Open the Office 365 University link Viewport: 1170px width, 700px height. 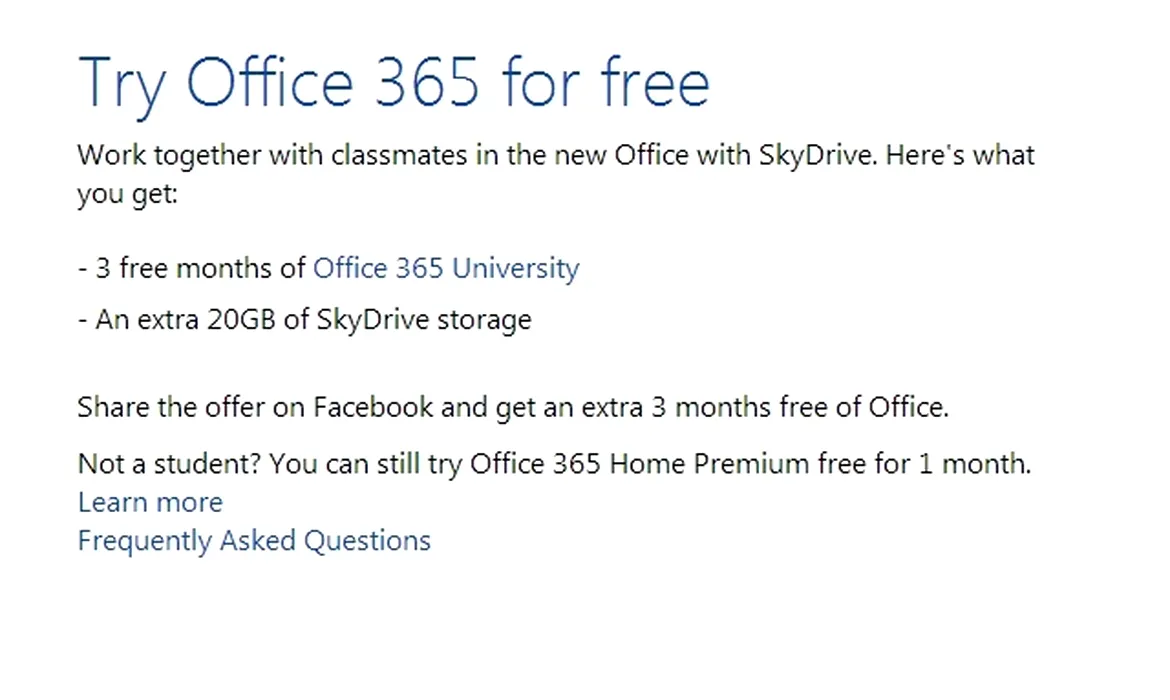[446, 268]
